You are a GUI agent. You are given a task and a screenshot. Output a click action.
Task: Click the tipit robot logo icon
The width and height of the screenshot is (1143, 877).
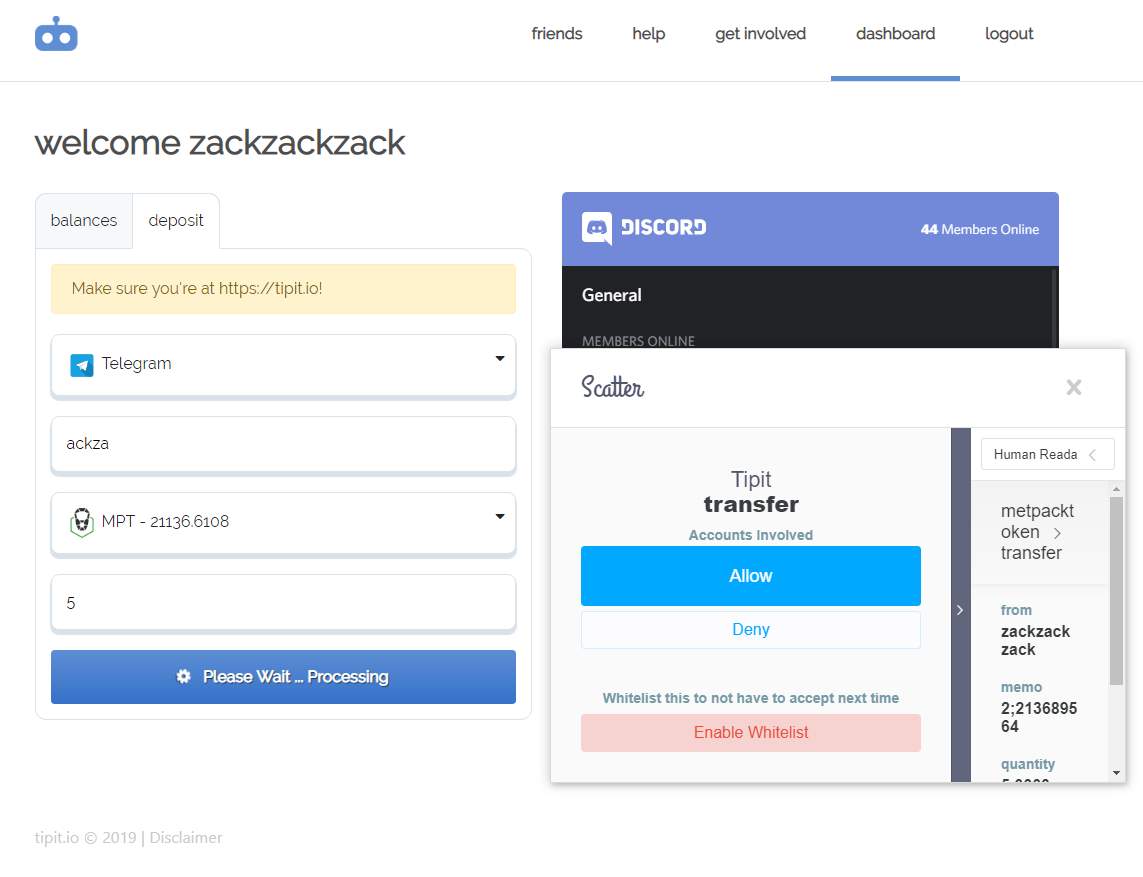pos(56,34)
